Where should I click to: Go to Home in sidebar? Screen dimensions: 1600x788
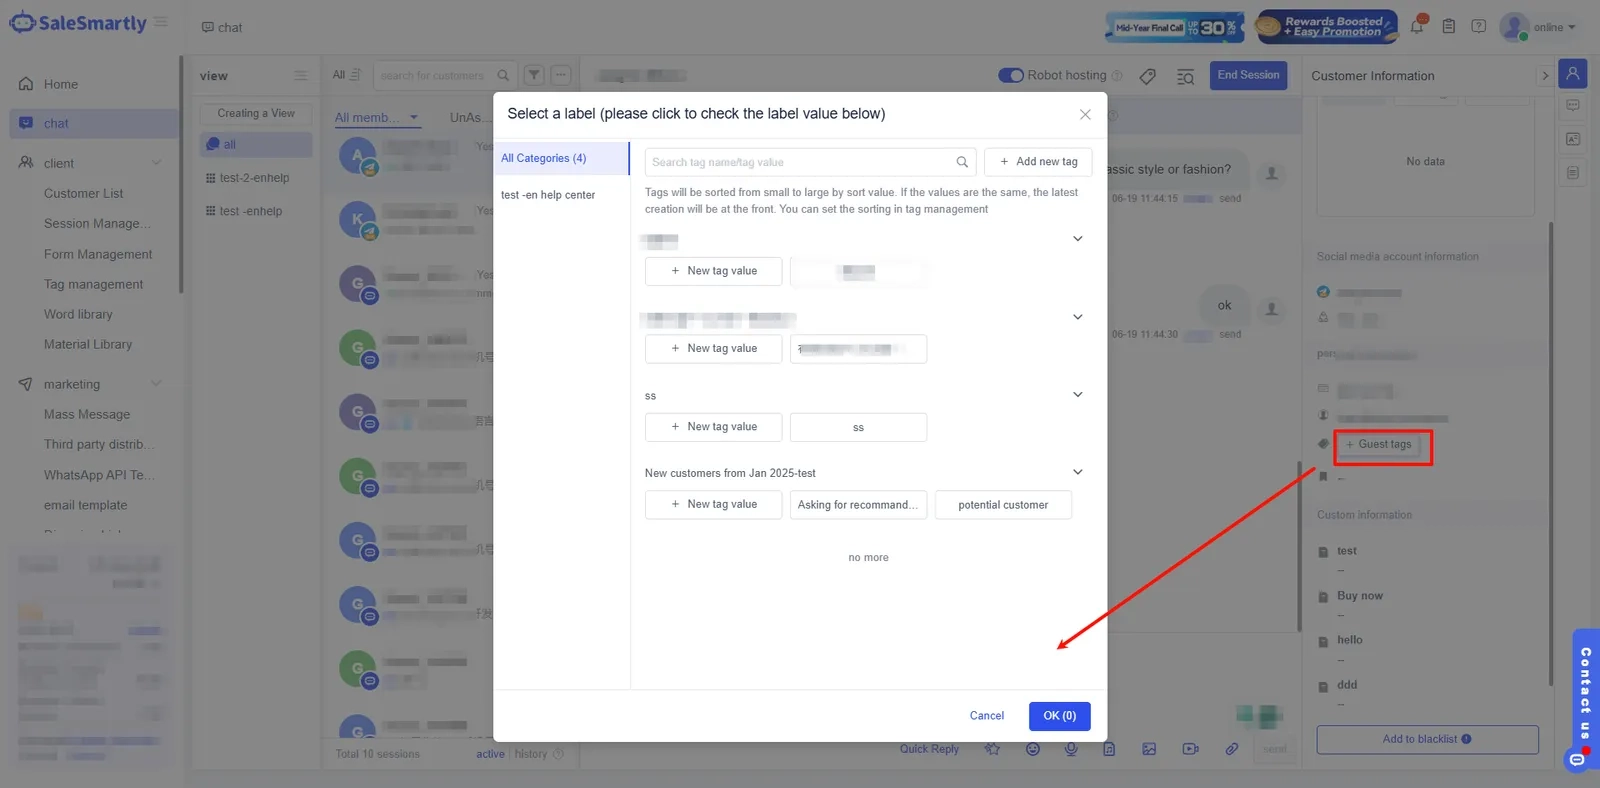pyautogui.click(x=61, y=84)
